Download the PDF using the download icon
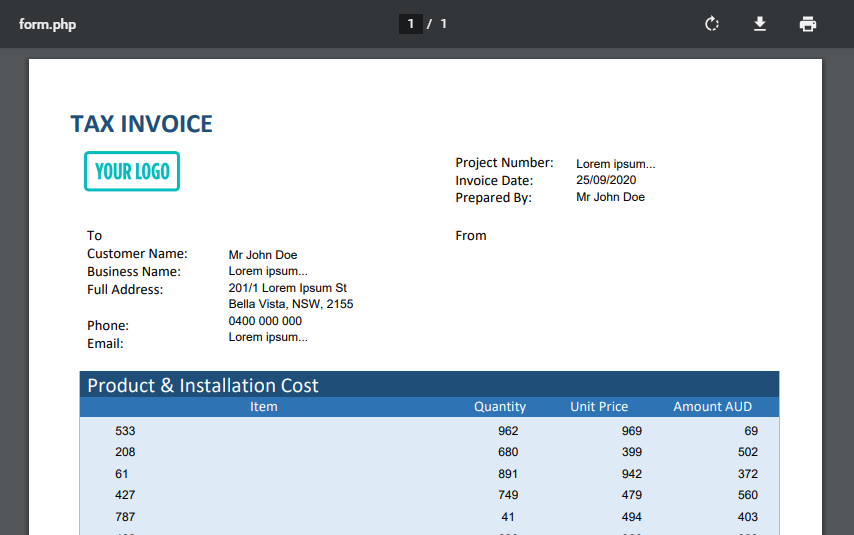The width and height of the screenshot is (854, 535). (760, 24)
